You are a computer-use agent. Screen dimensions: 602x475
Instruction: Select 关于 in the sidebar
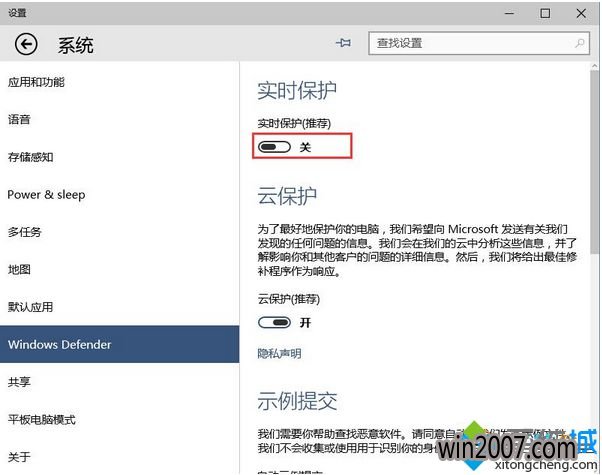click(x=19, y=457)
